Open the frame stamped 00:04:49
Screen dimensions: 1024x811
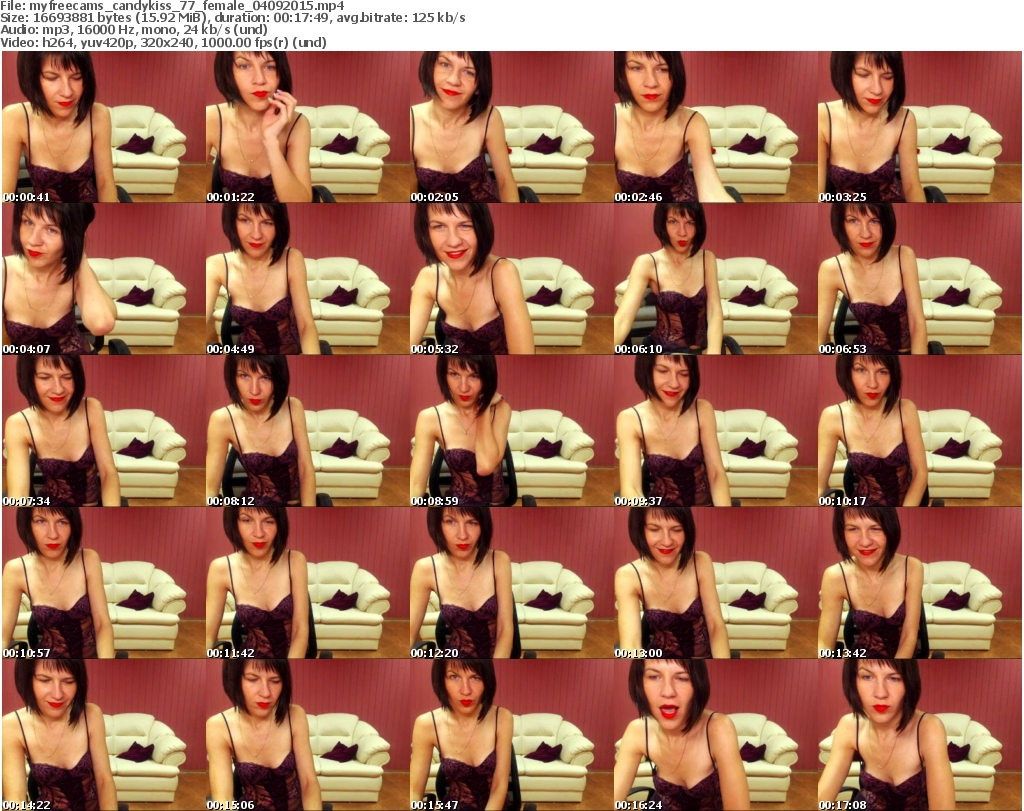(307, 279)
